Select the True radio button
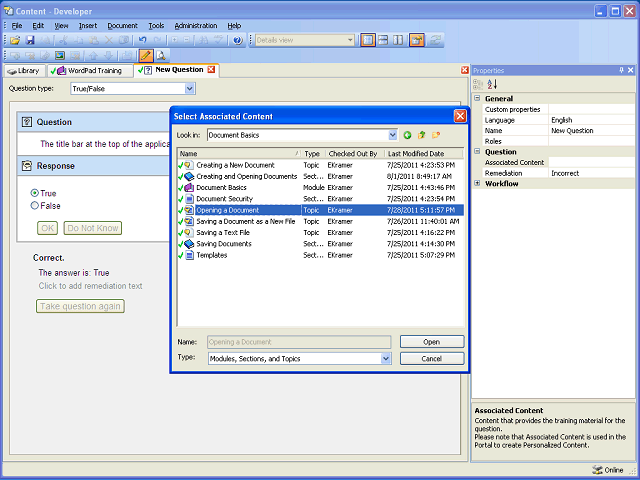 pos(35,193)
